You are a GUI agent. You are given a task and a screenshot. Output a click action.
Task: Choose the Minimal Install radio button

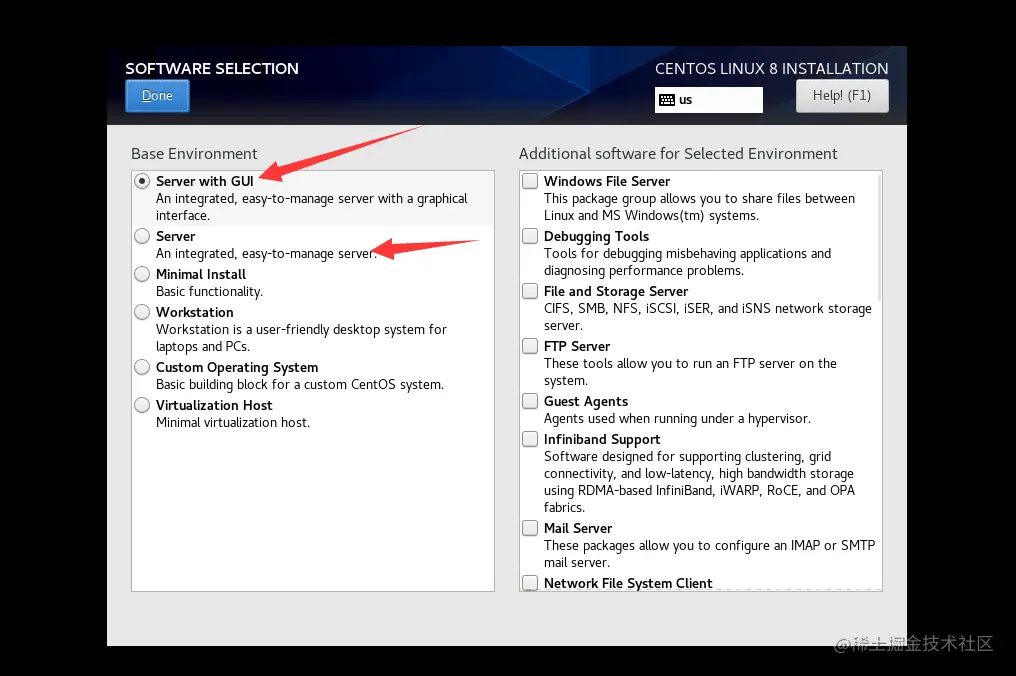tap(142, 274)
